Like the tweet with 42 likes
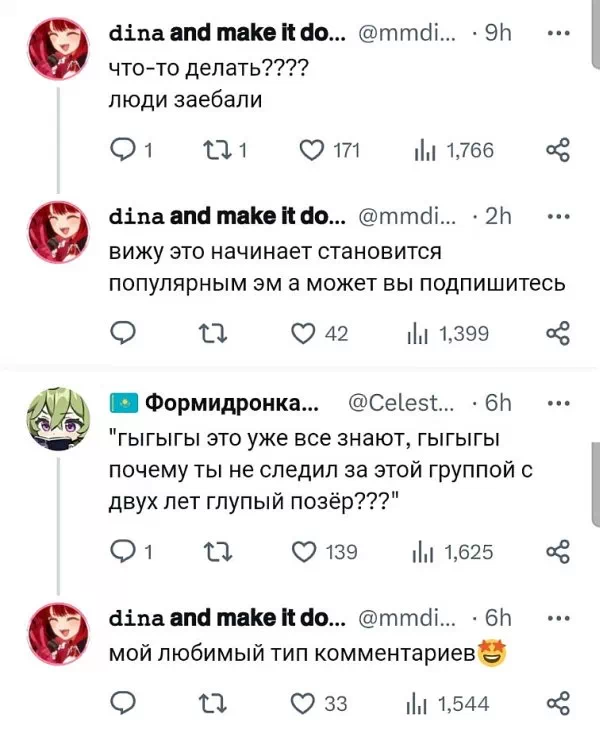The width and height of the screenshot is (600, 737). (x=308, y=334)
